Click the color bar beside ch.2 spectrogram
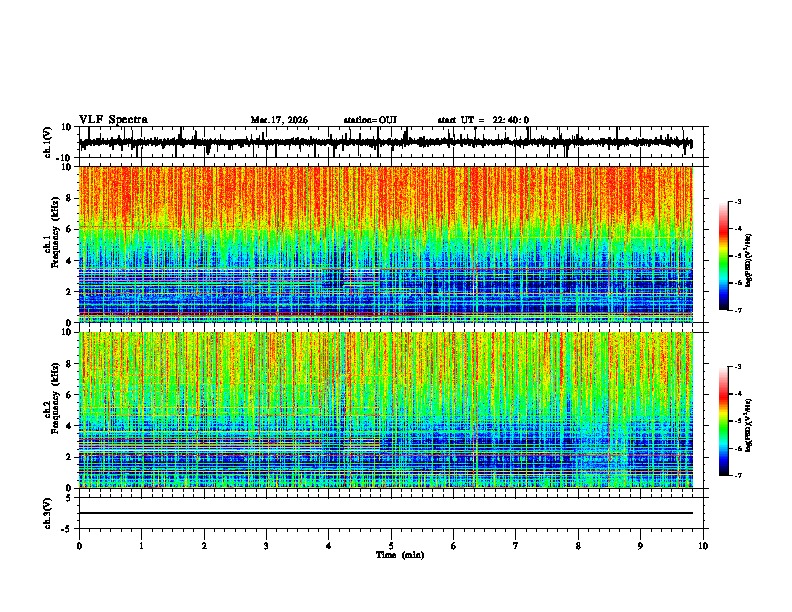This screenshot has height=612, width=792. [x=724, y=421]
